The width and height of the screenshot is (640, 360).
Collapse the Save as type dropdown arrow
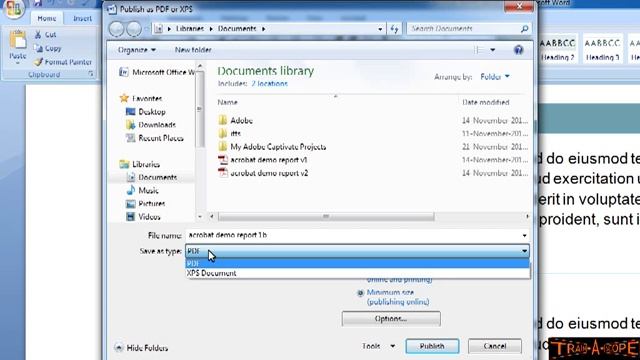[x=524, y=251]
